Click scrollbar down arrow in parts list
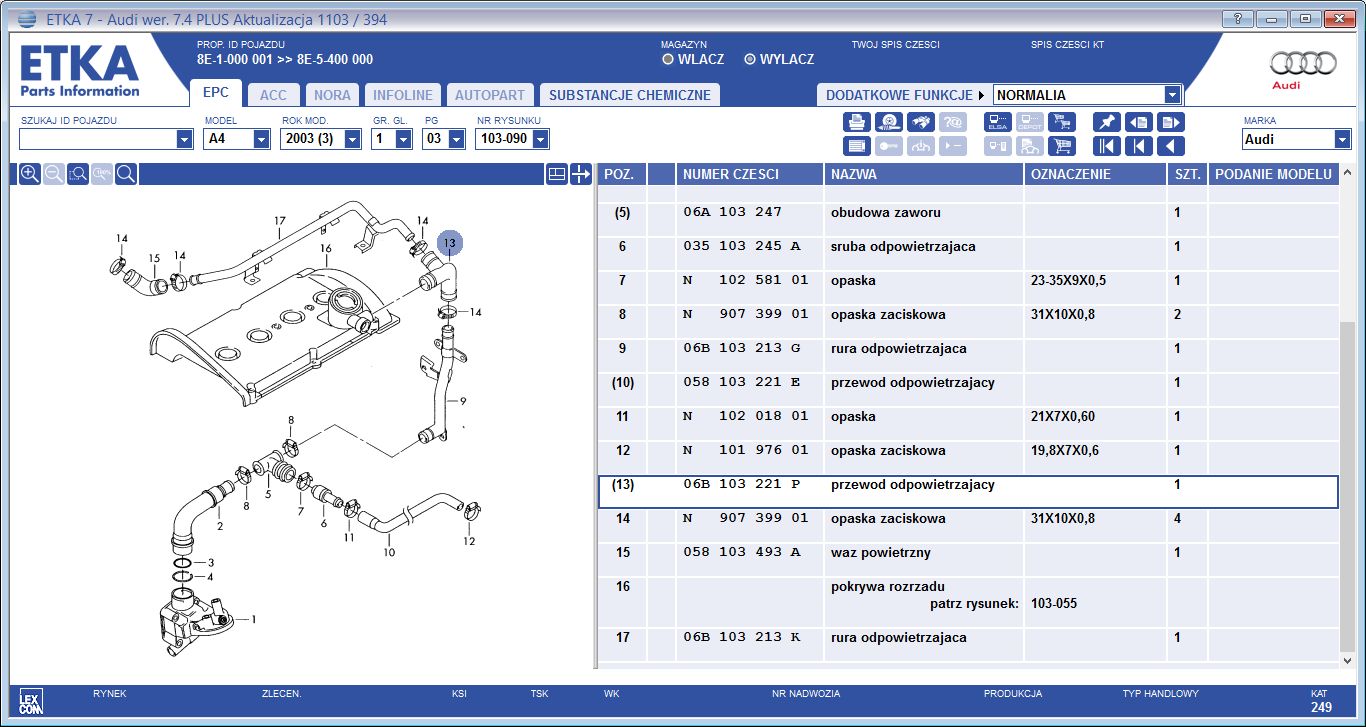Image resolution: width=1366 pixels, height=727 pixels. click(1347, 660)
